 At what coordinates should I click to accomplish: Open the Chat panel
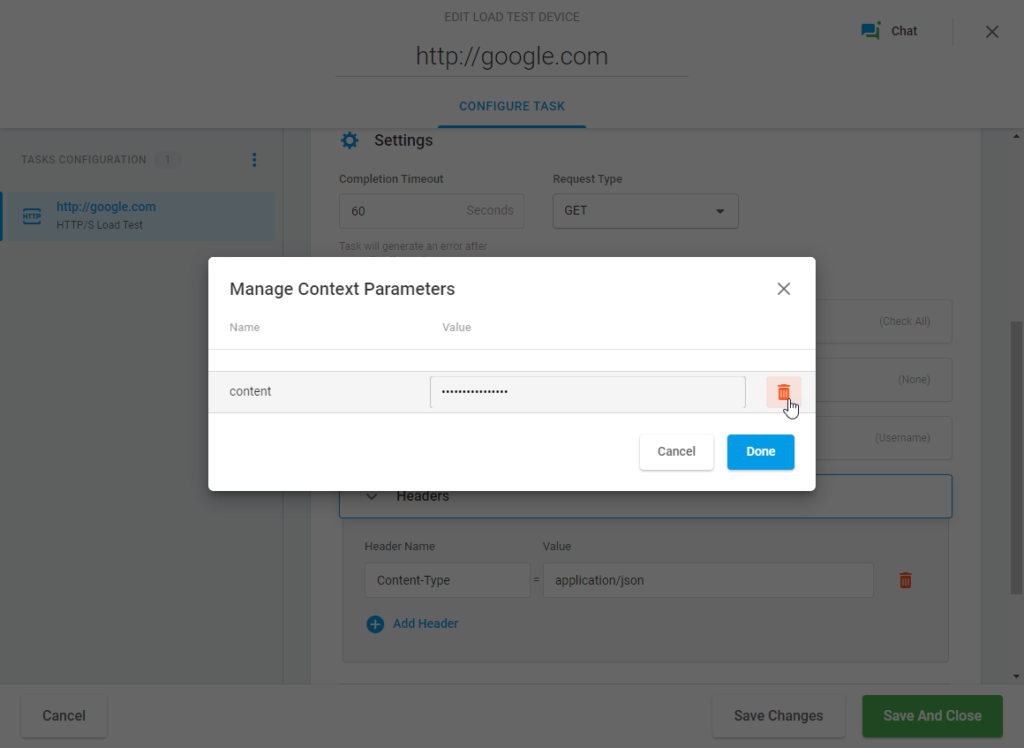click(888, 30)
